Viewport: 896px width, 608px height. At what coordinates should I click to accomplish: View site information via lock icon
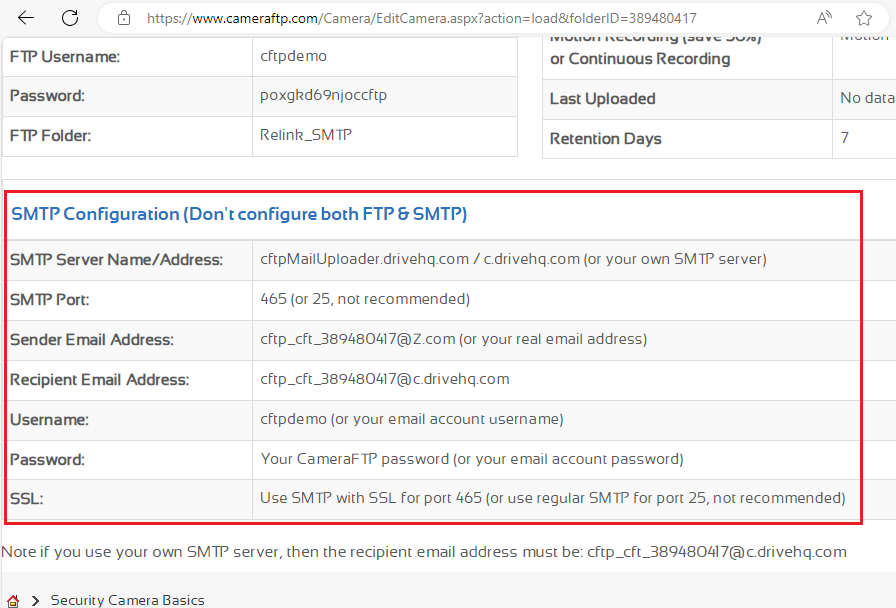coord(124,18)
